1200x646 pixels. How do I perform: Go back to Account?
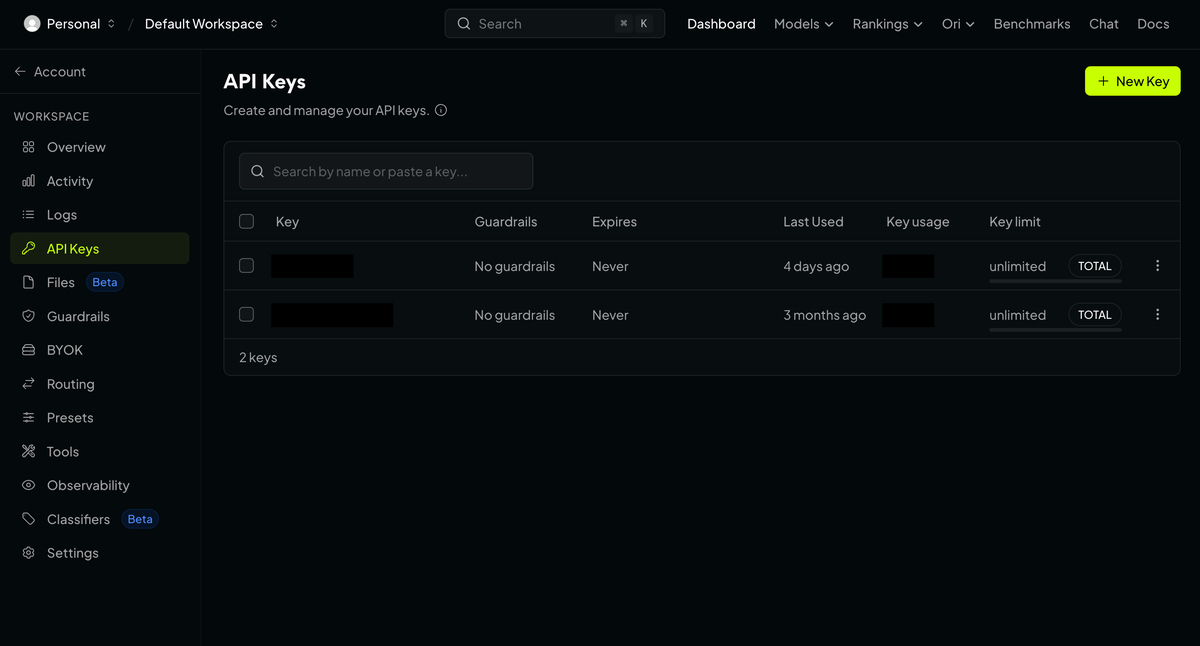click(x=50, y=72)
